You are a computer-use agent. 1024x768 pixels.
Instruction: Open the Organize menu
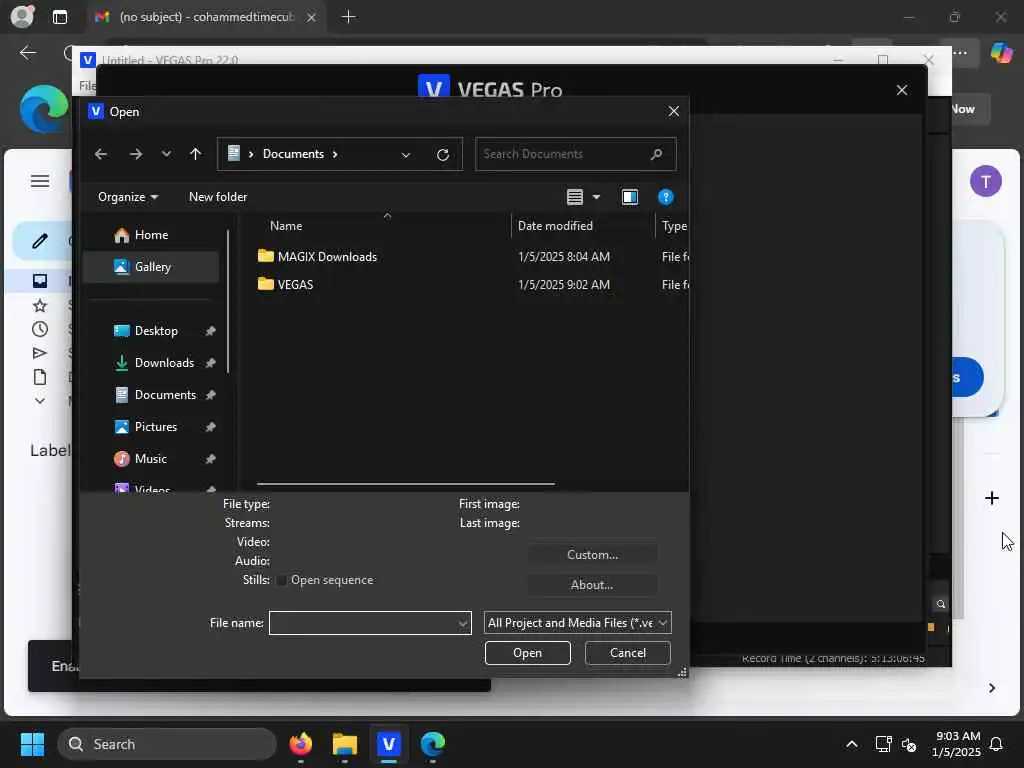(128, 197)
